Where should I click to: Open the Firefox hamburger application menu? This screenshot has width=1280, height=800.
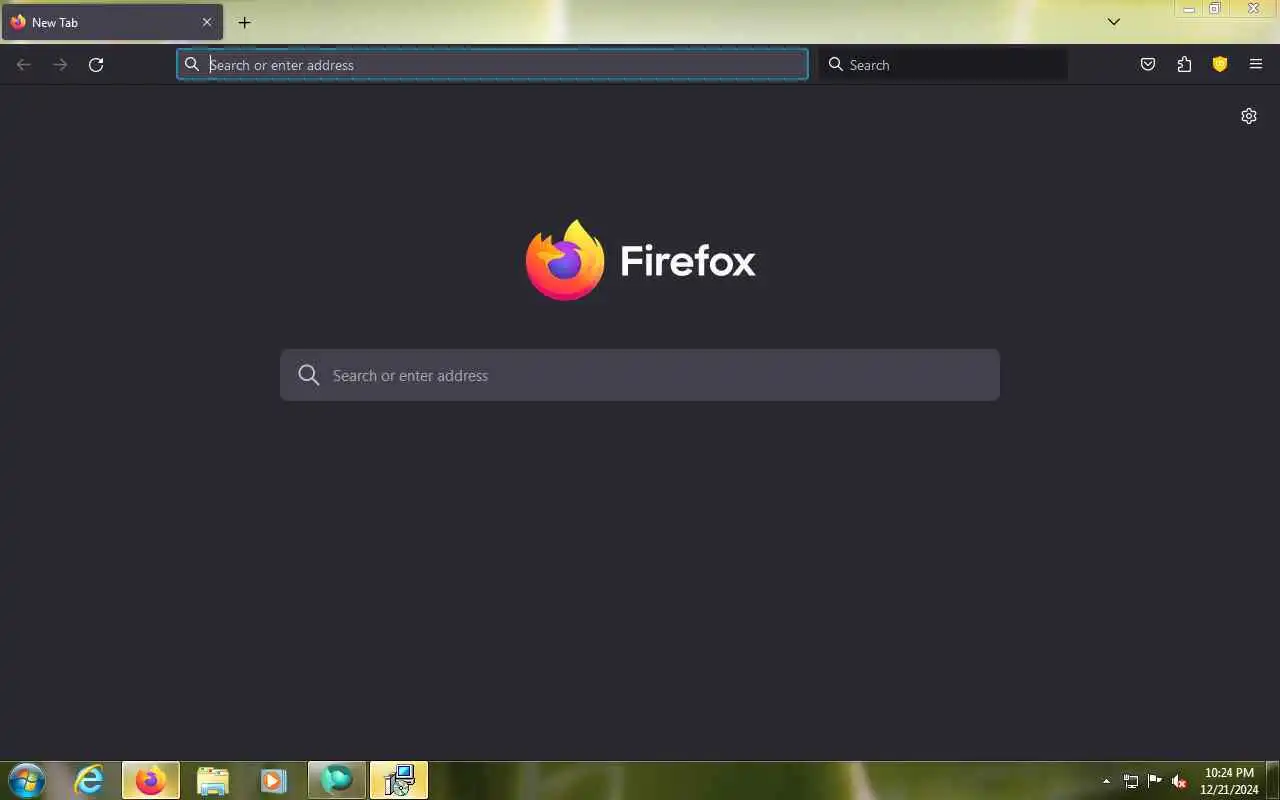[1256, 65]
